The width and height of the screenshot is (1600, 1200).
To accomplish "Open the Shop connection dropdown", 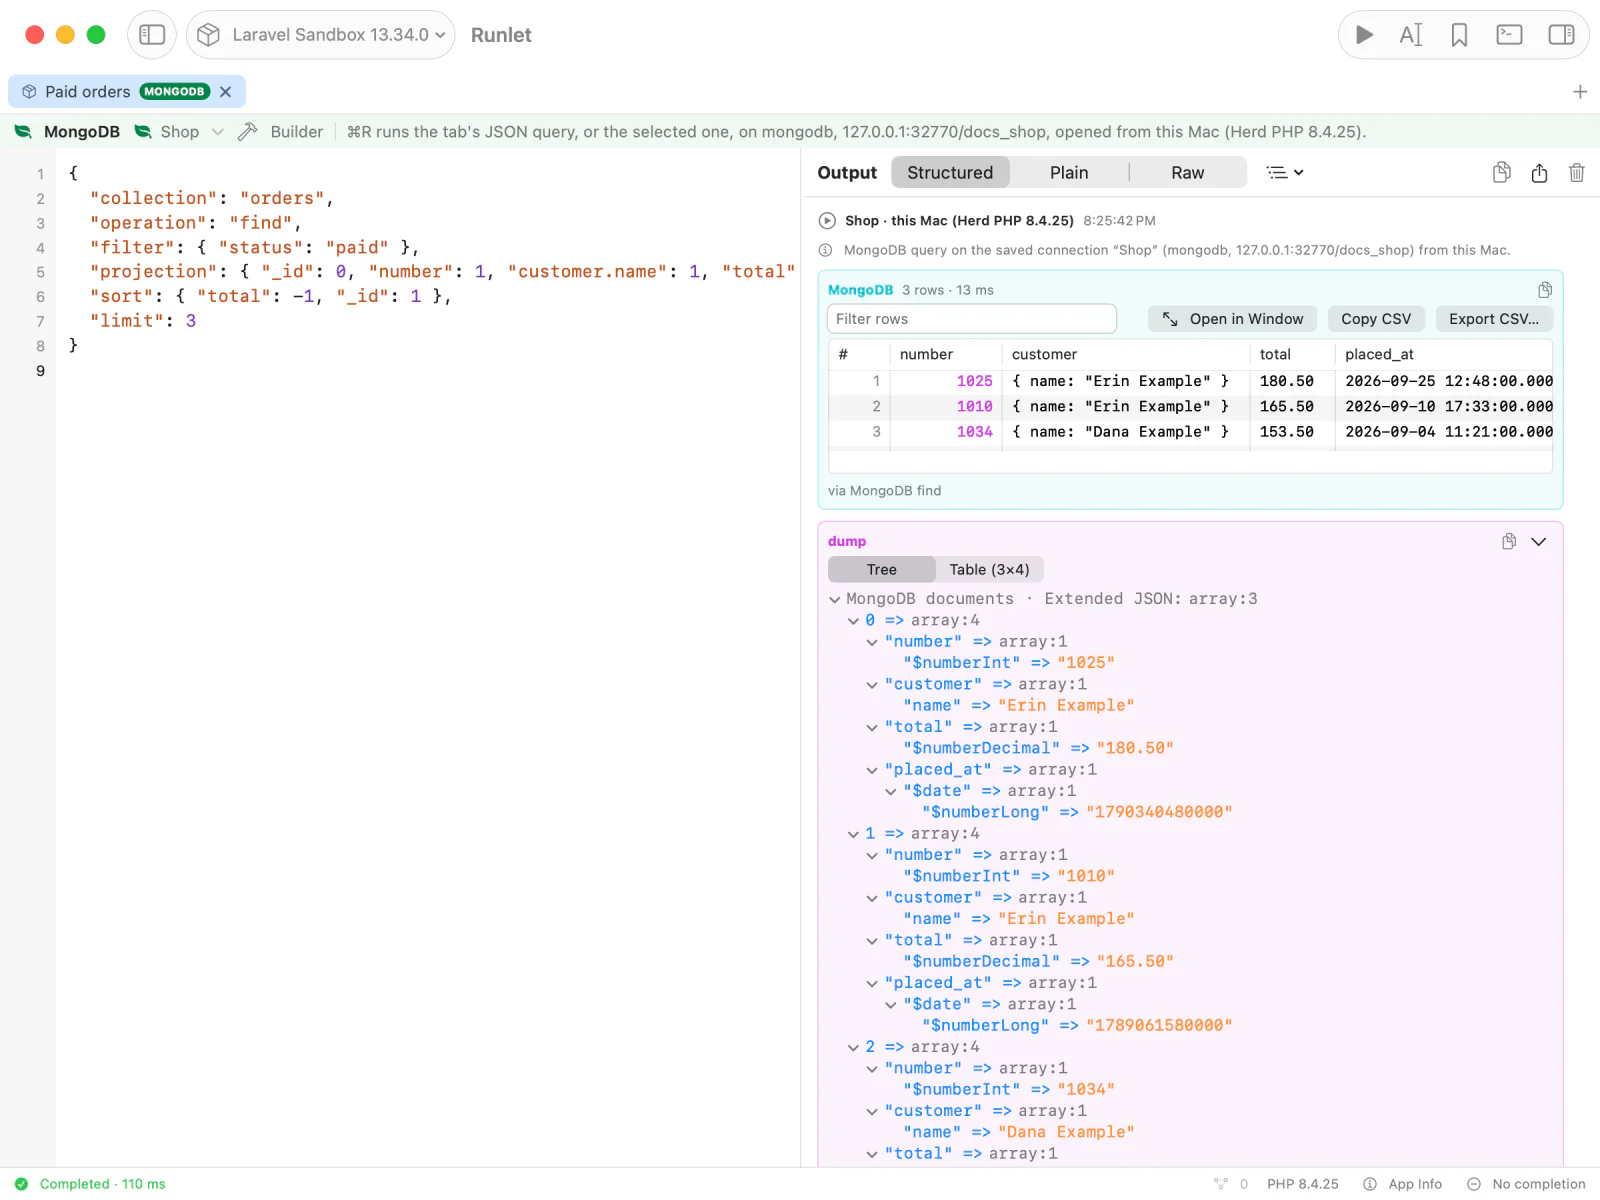I will click(x=179, y=132).
